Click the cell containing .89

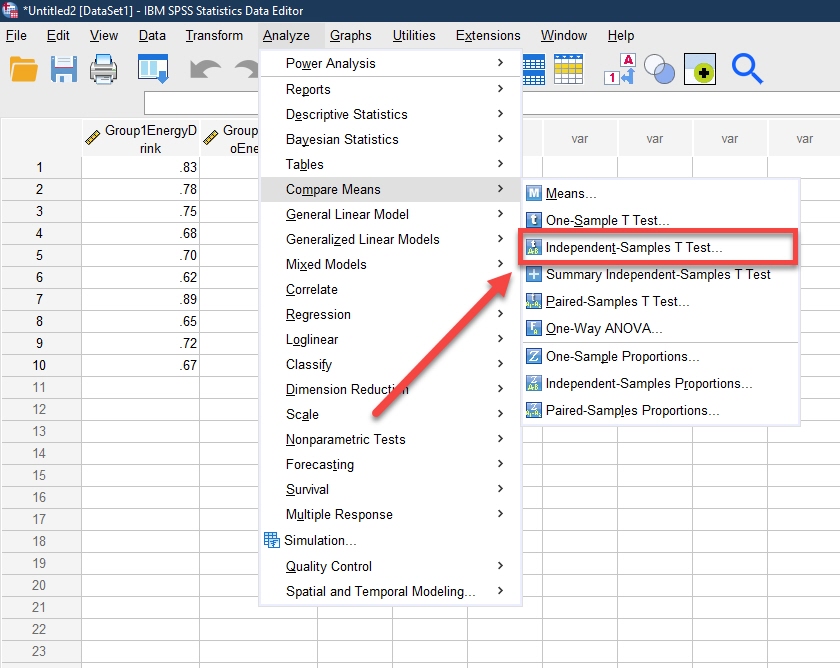tap(140, 300)
